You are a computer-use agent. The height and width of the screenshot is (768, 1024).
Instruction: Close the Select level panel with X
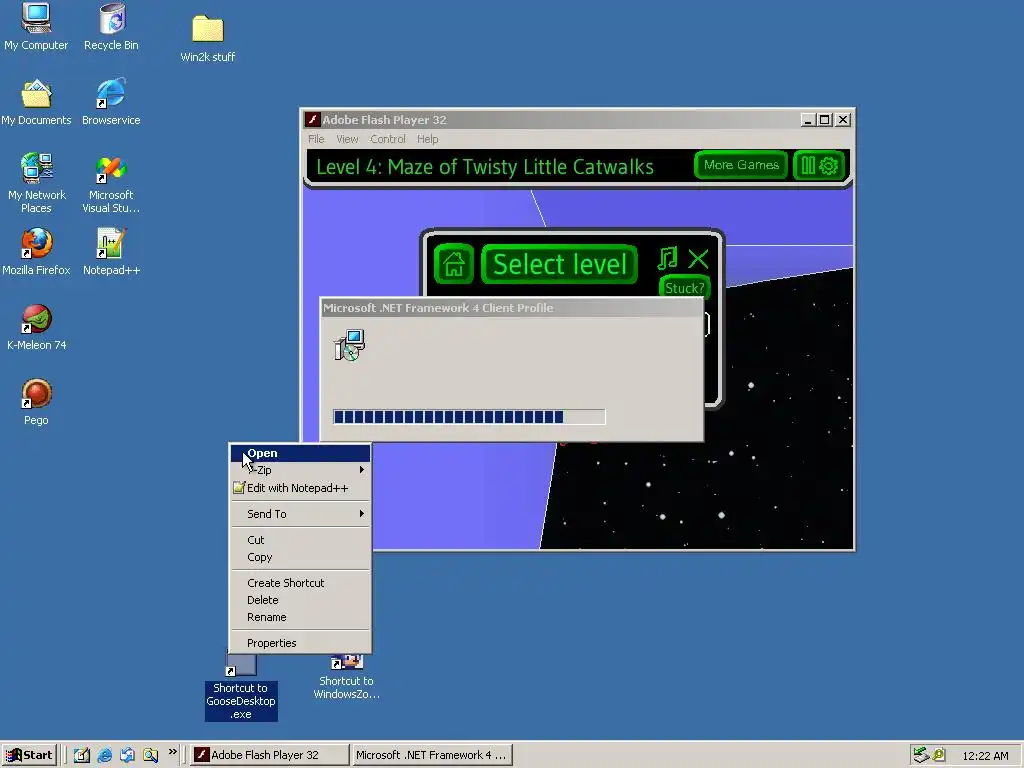(698, 259)
